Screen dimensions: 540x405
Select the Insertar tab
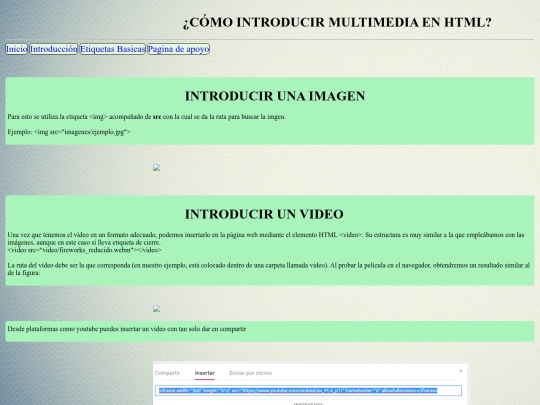205,373
